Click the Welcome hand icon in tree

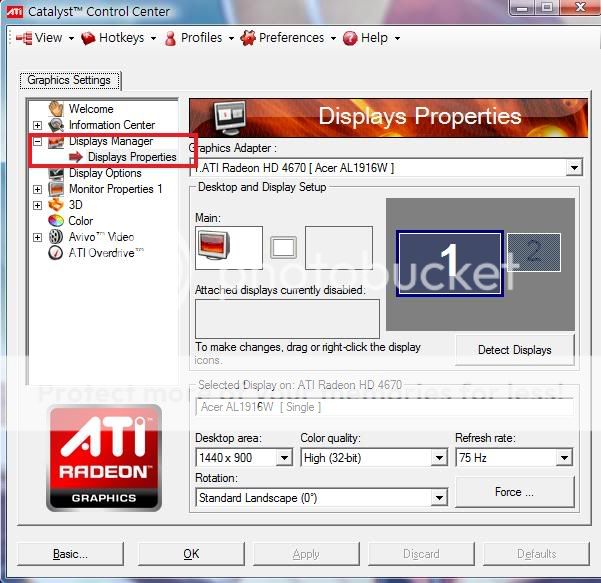tap(56, 109)
